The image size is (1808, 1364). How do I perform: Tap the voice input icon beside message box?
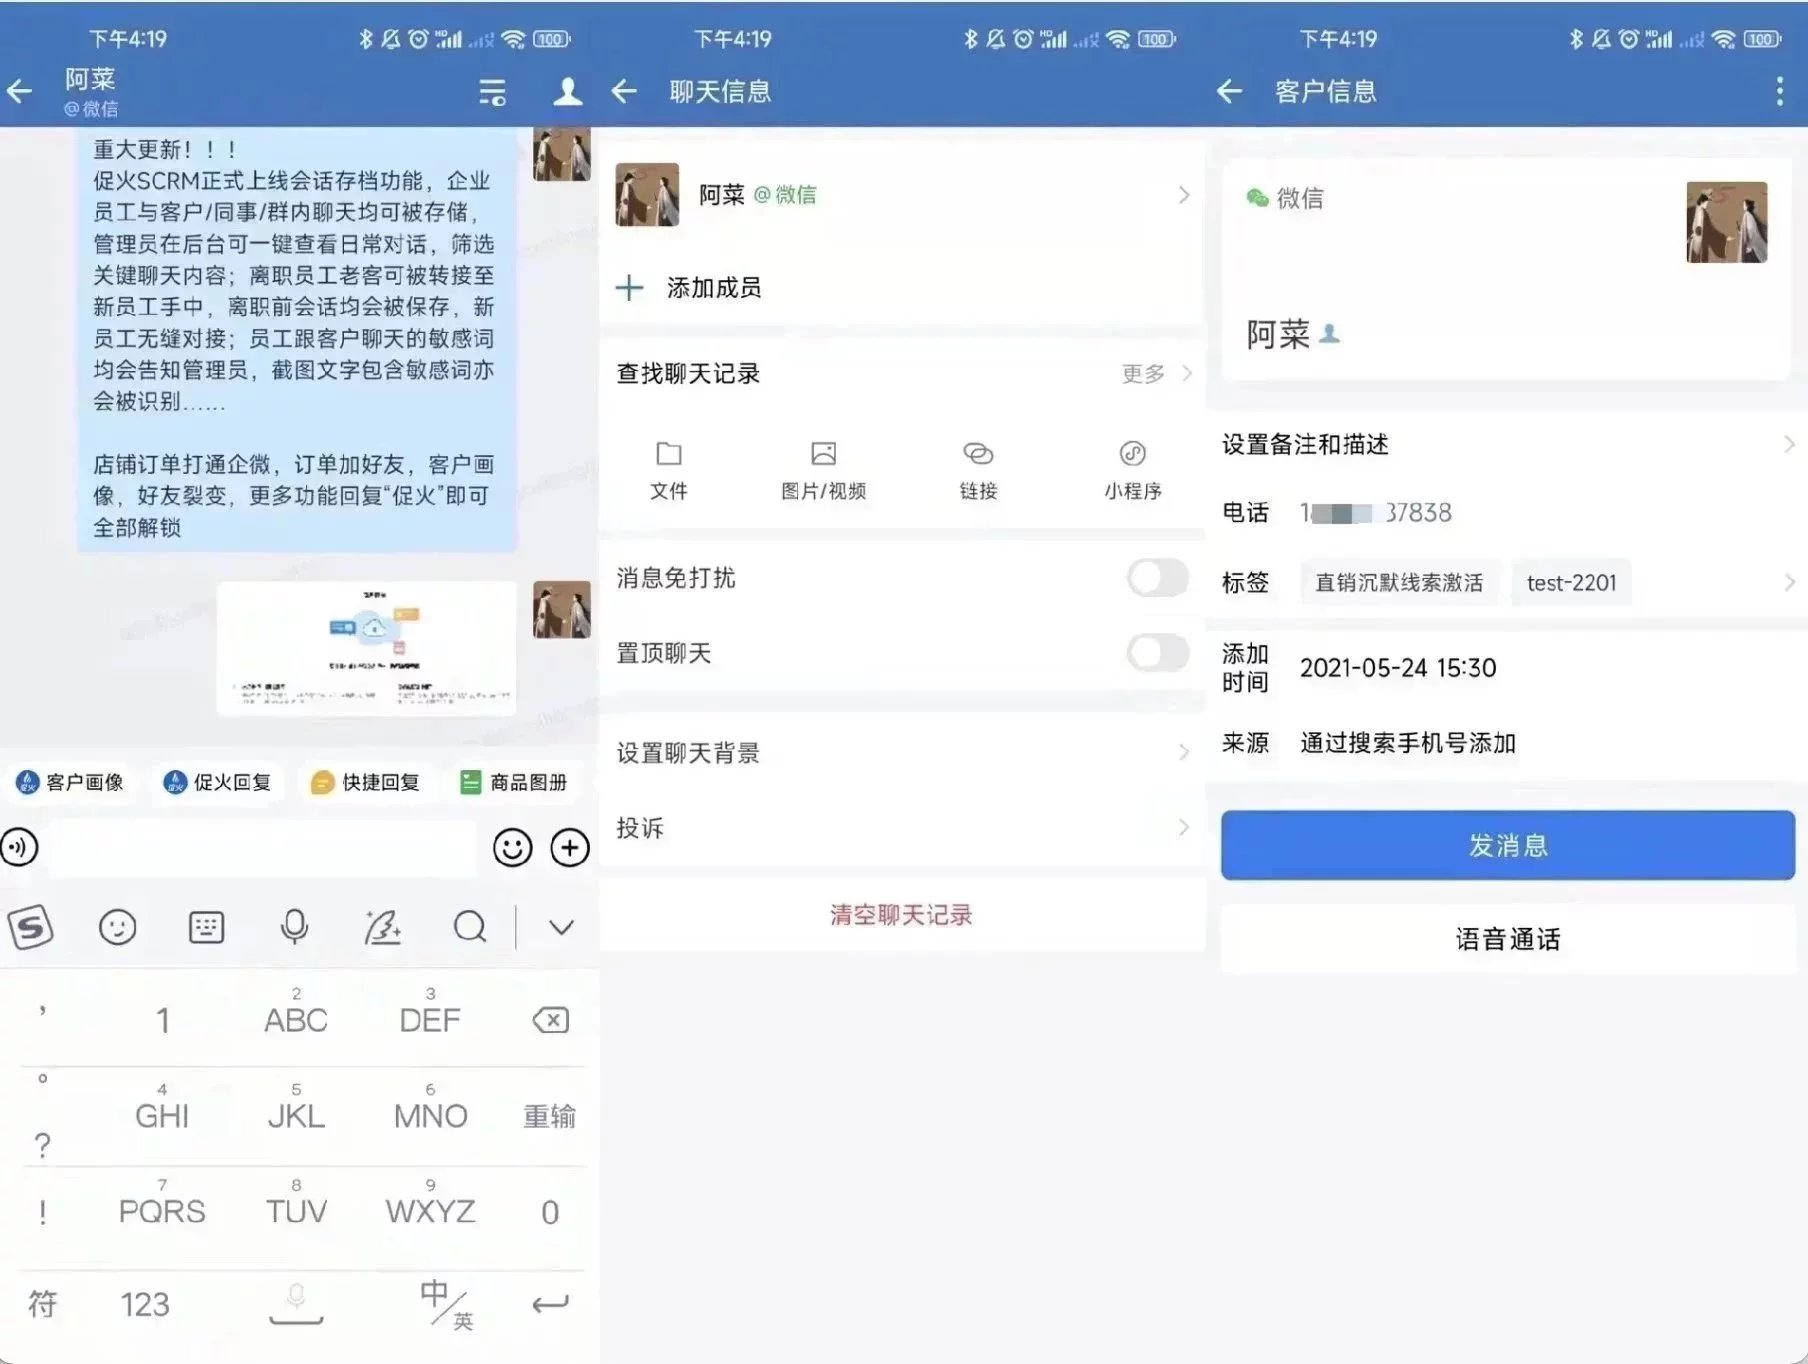[x=20, y=848]
